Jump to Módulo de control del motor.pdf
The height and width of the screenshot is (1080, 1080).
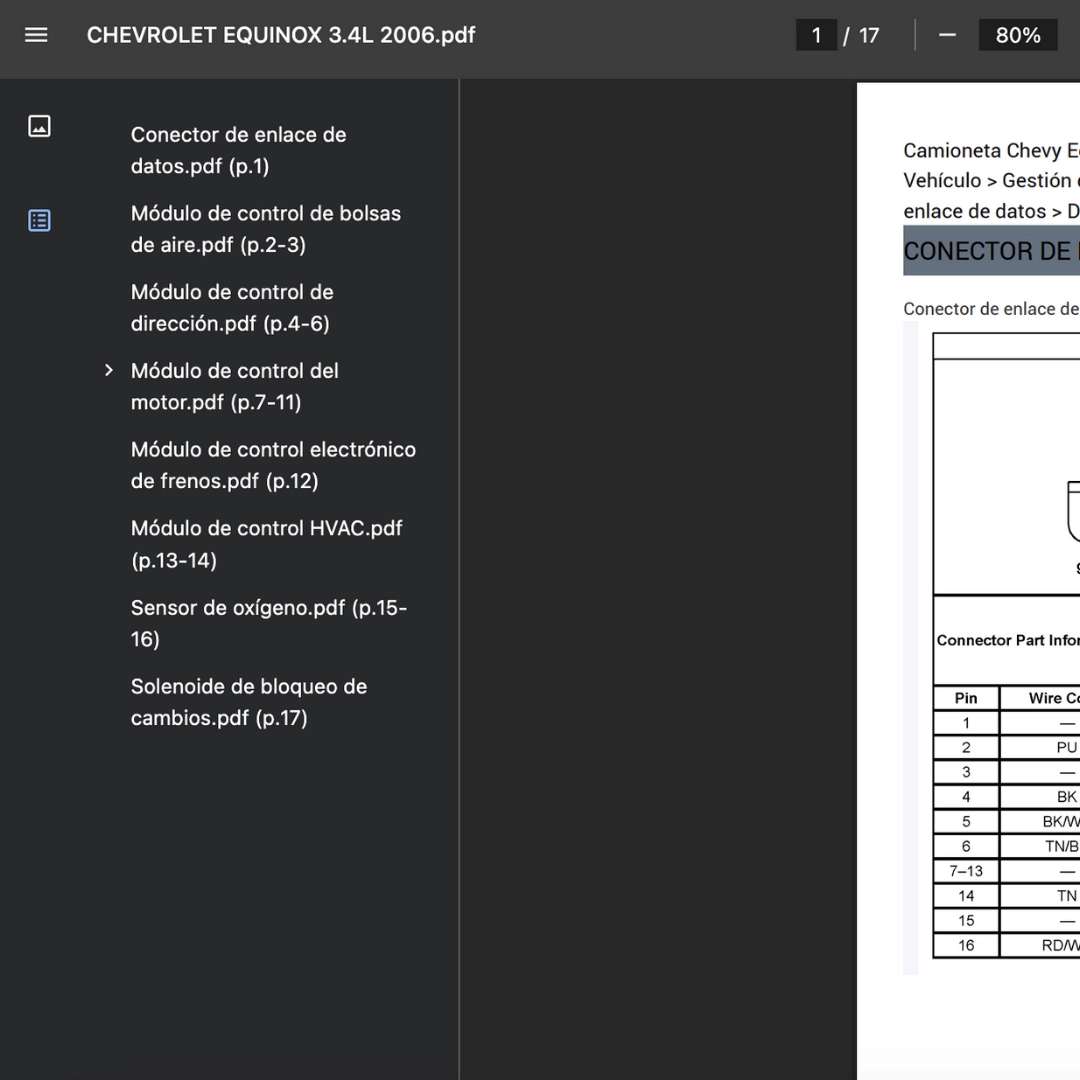(x=234, y=386)
